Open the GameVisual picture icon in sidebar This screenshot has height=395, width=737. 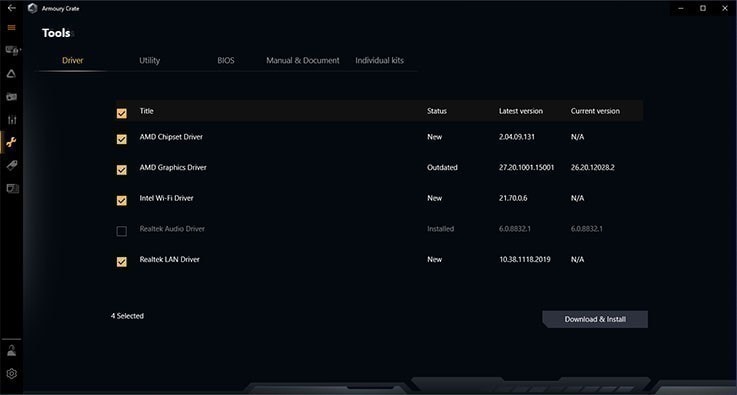11,97
